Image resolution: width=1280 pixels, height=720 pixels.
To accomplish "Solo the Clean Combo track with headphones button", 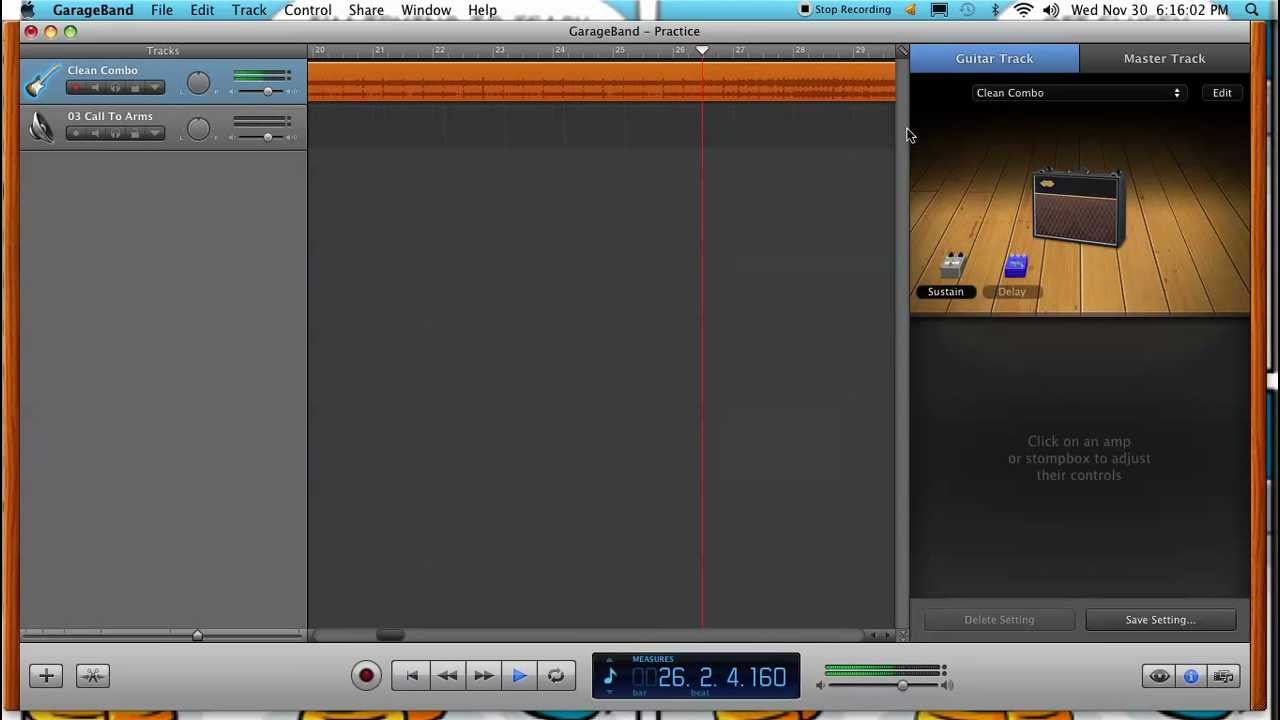I will 115,88.
